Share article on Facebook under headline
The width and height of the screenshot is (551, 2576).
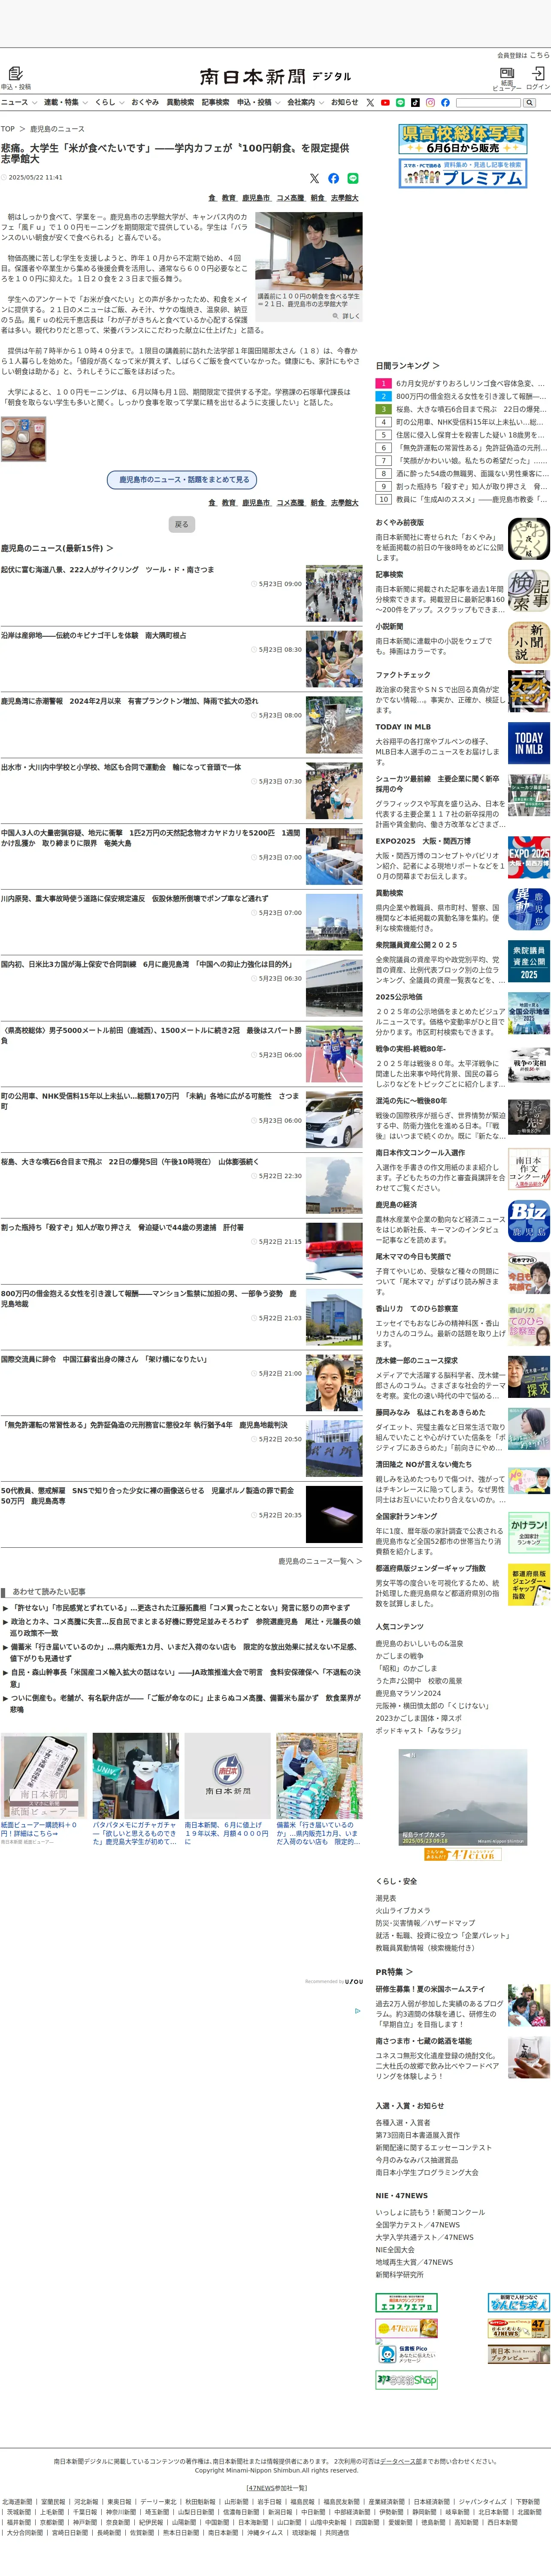tap(333, 178)
